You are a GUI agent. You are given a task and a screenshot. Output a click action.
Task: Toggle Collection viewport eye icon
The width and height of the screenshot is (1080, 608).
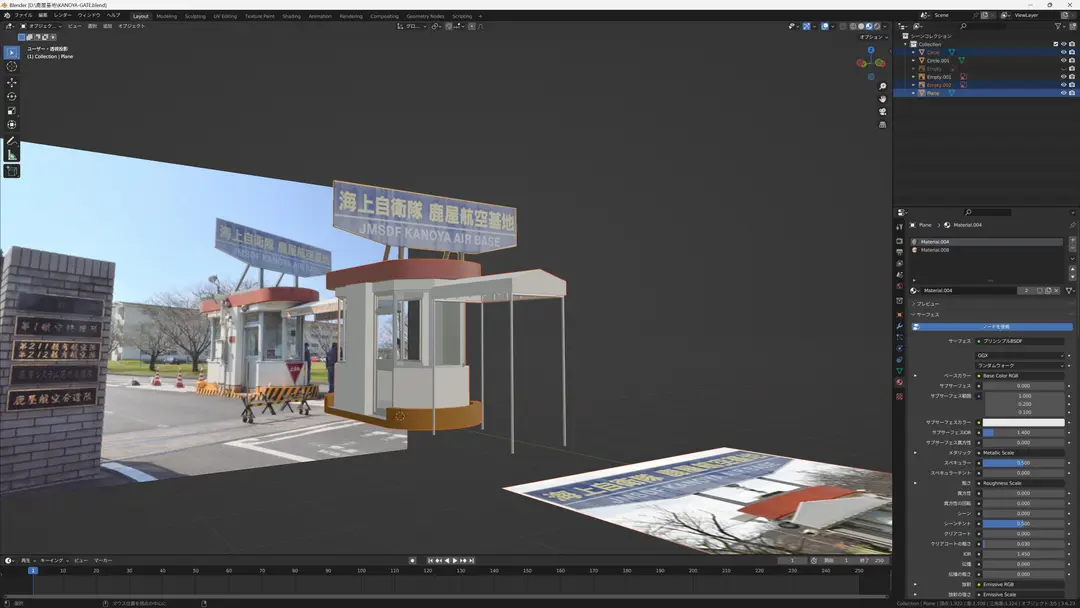tap(1063, 44)
